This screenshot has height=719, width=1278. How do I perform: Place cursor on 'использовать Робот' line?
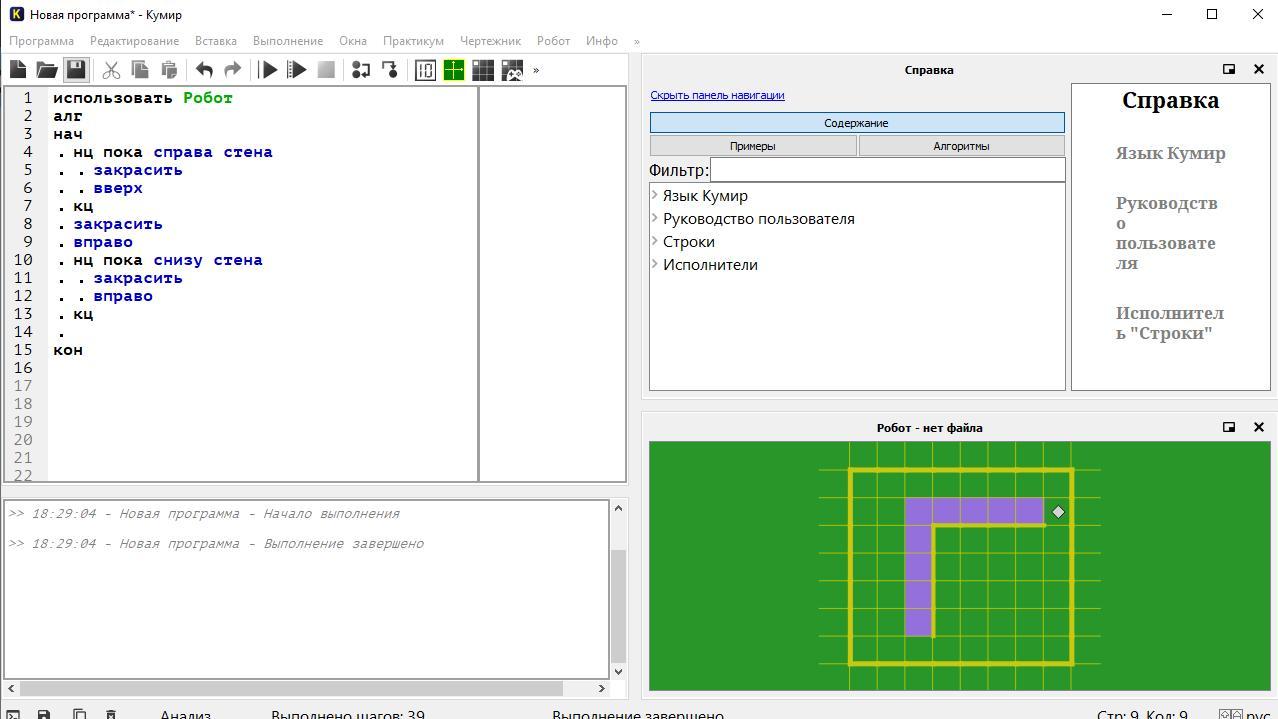[x=143, y=98]
